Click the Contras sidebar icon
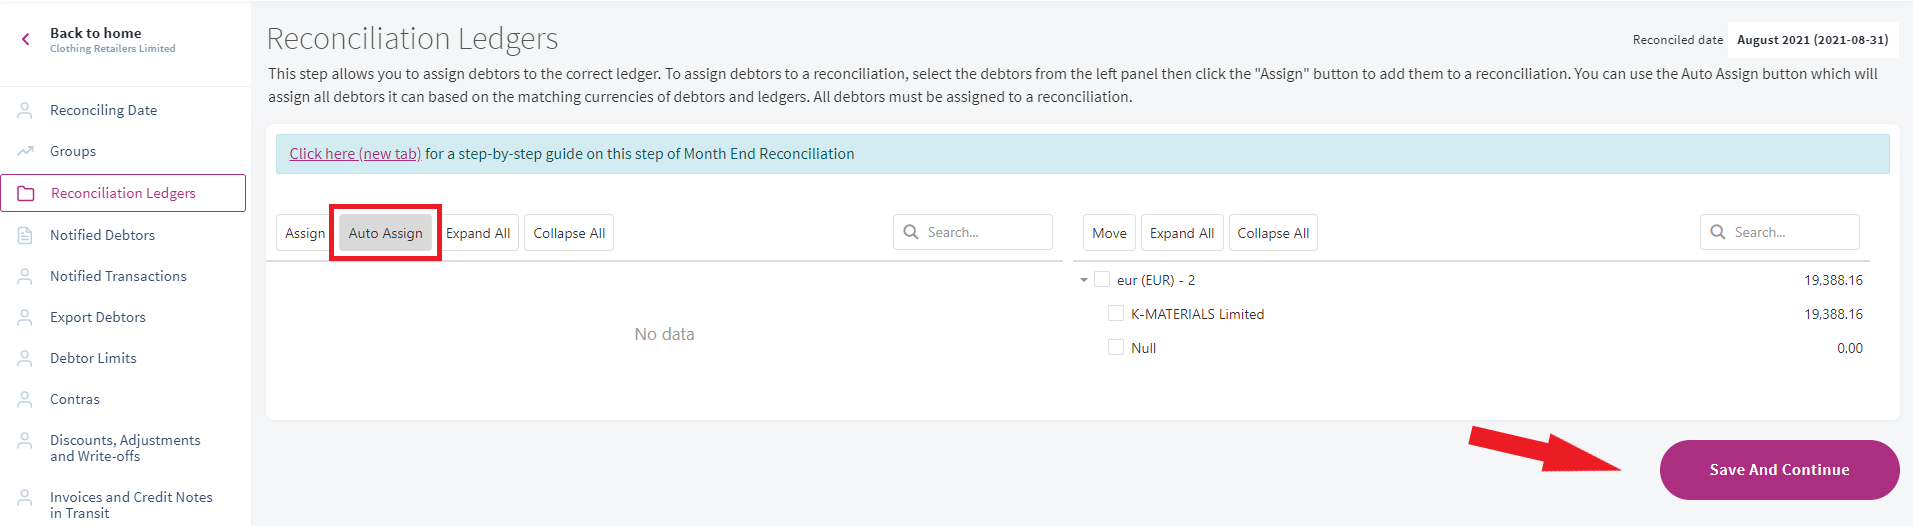Viewport: 1913px width, 526px height. pos(25,399)
